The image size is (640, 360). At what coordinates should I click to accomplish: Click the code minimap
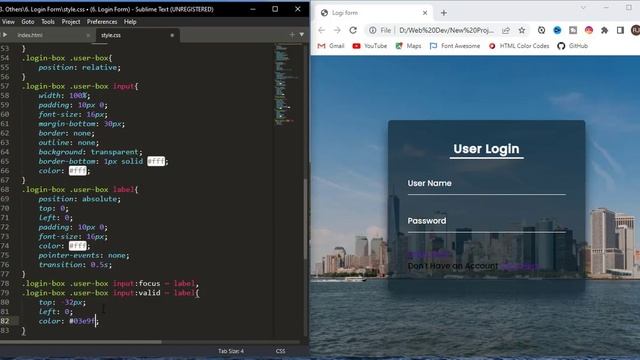[288, 84]
